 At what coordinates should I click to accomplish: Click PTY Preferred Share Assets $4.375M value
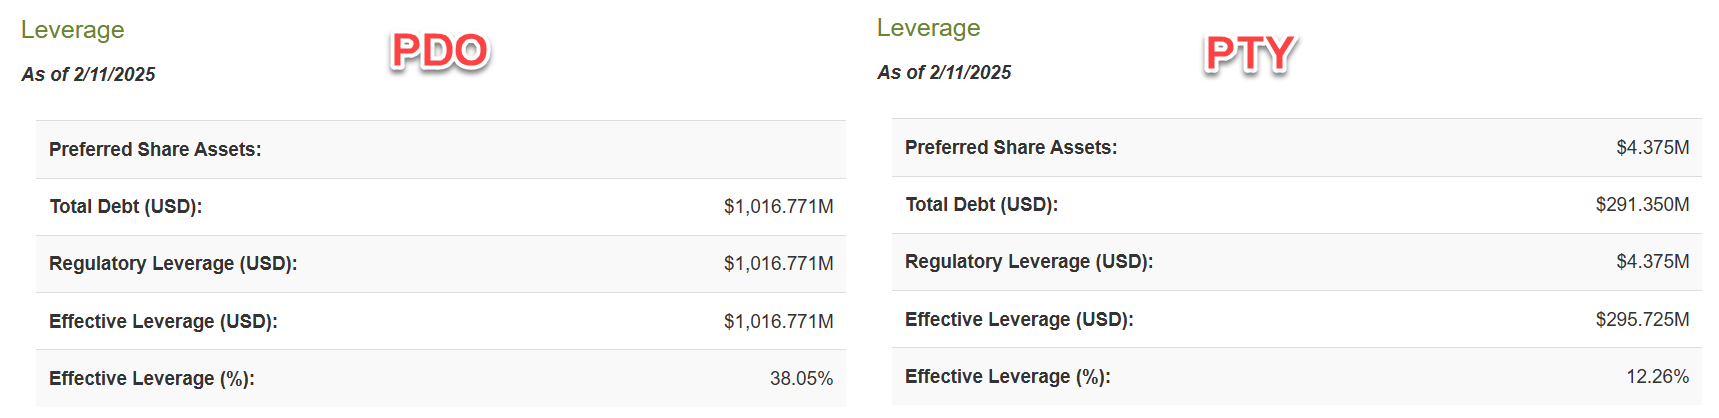1652,147
